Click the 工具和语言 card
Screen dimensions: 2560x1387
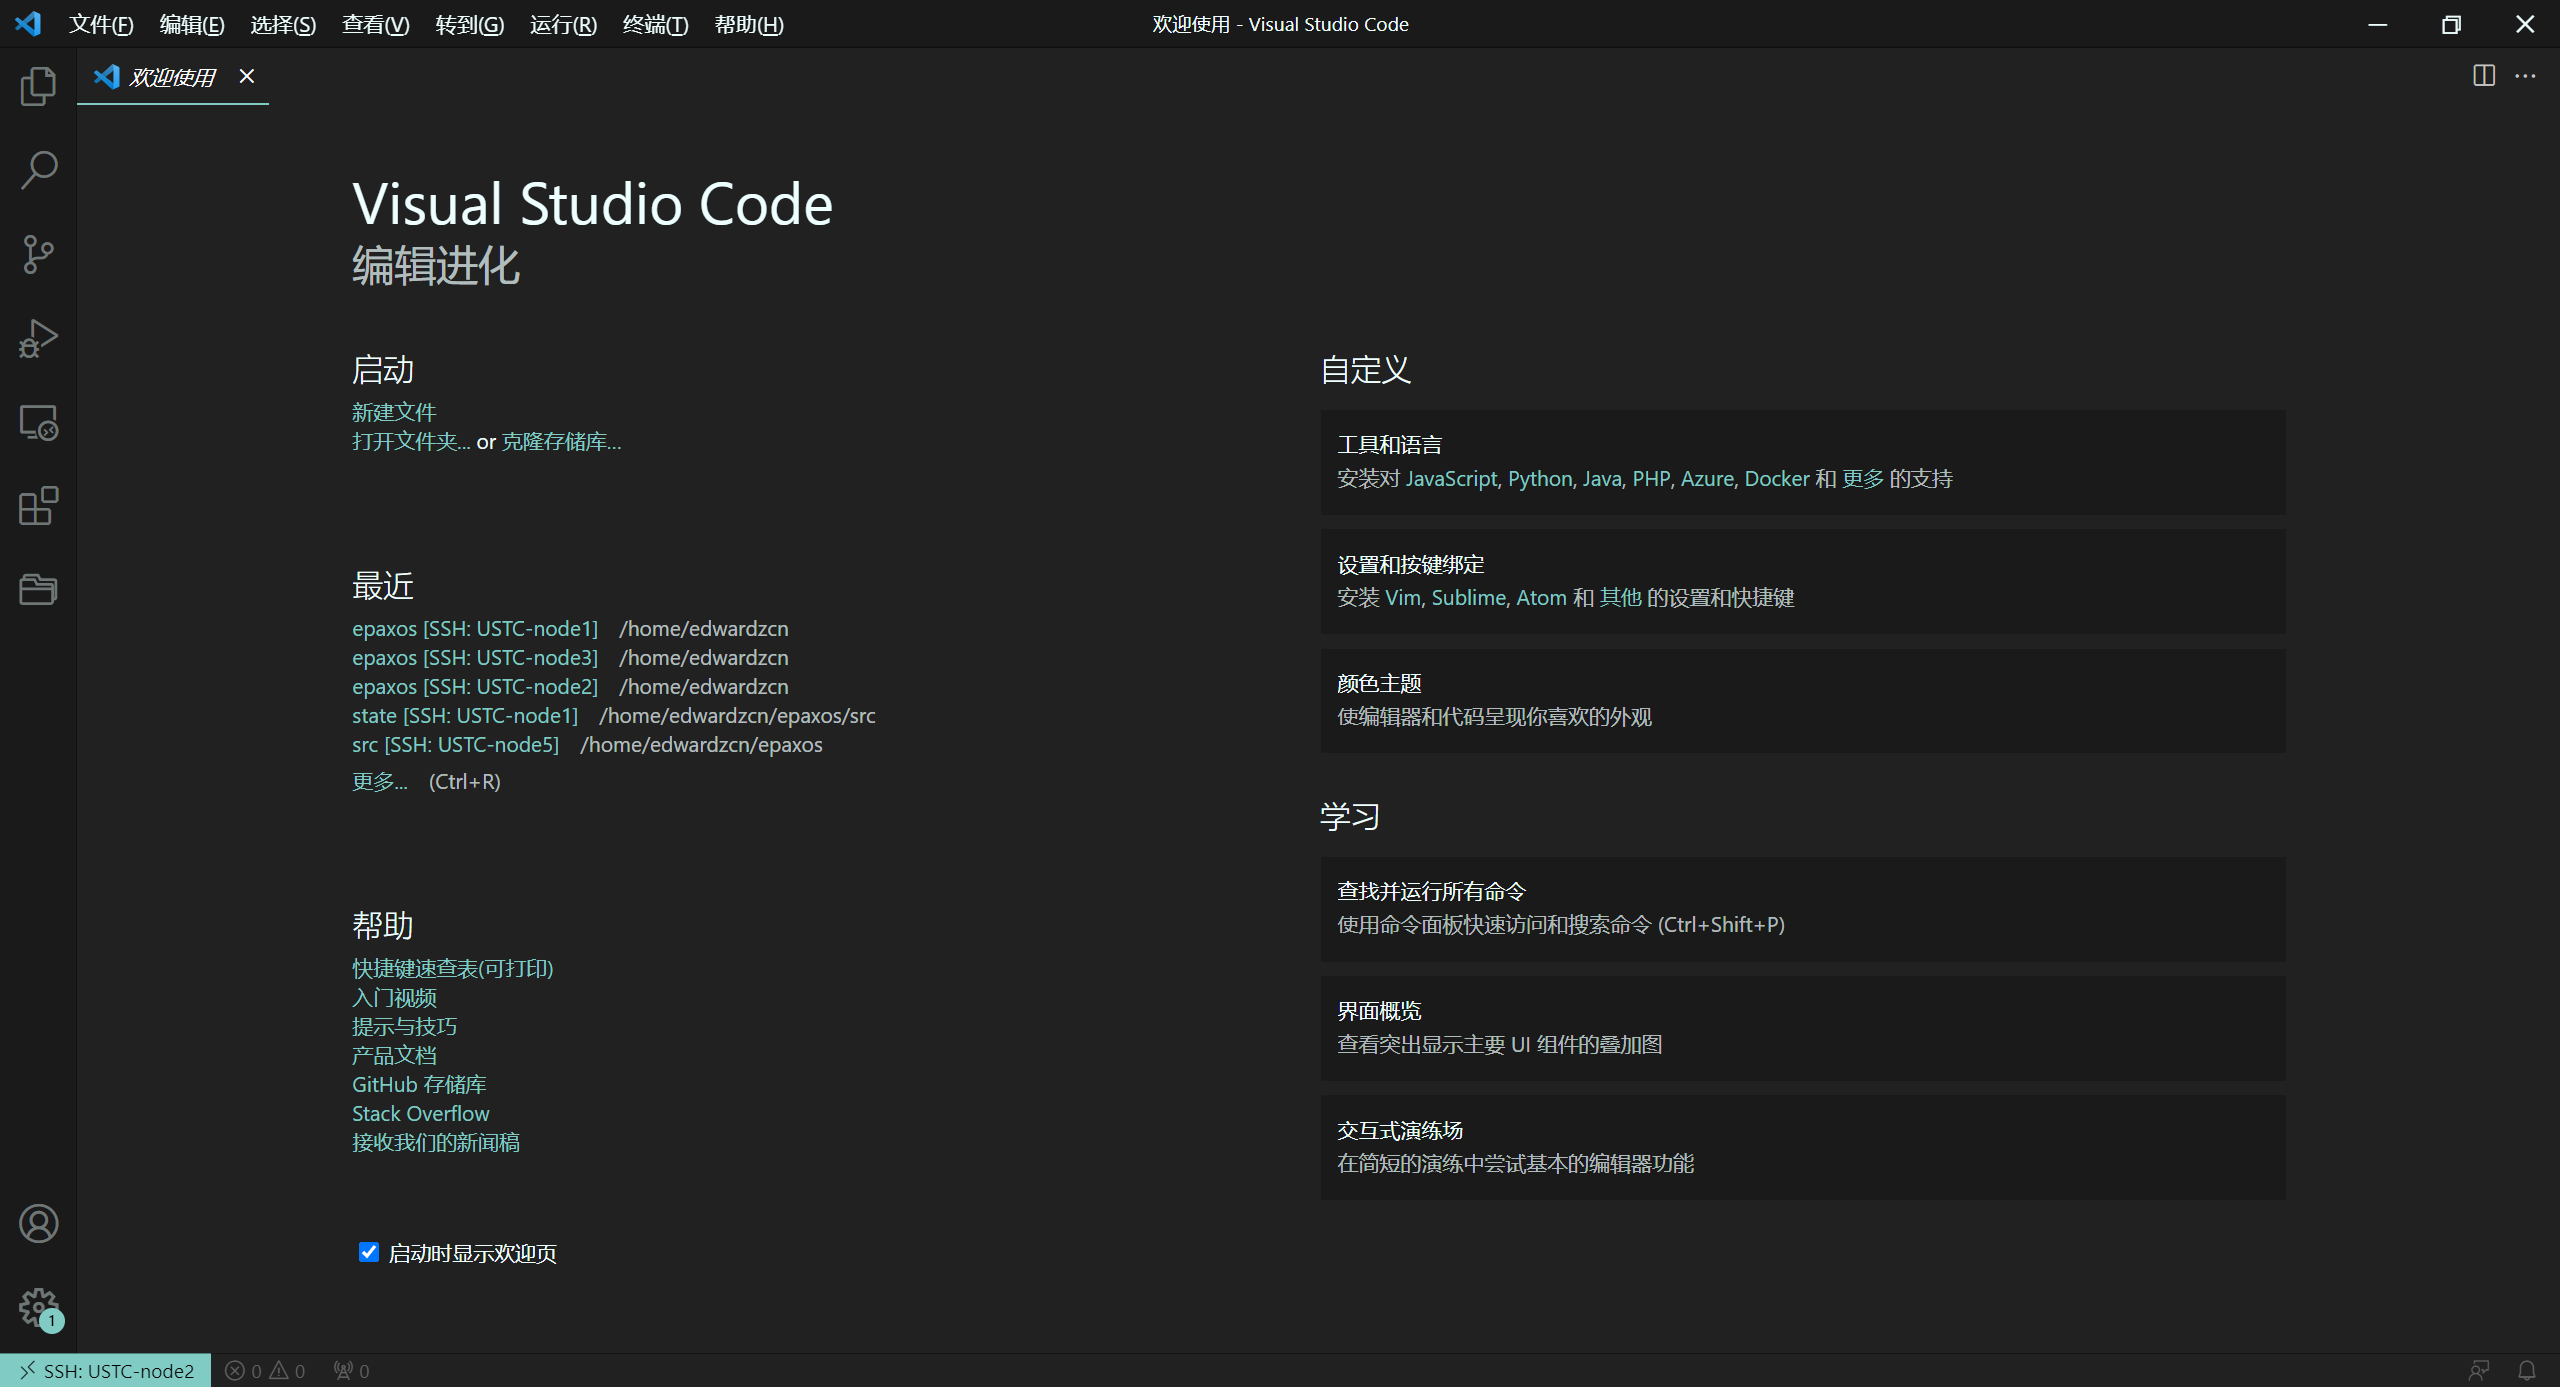1803,462
